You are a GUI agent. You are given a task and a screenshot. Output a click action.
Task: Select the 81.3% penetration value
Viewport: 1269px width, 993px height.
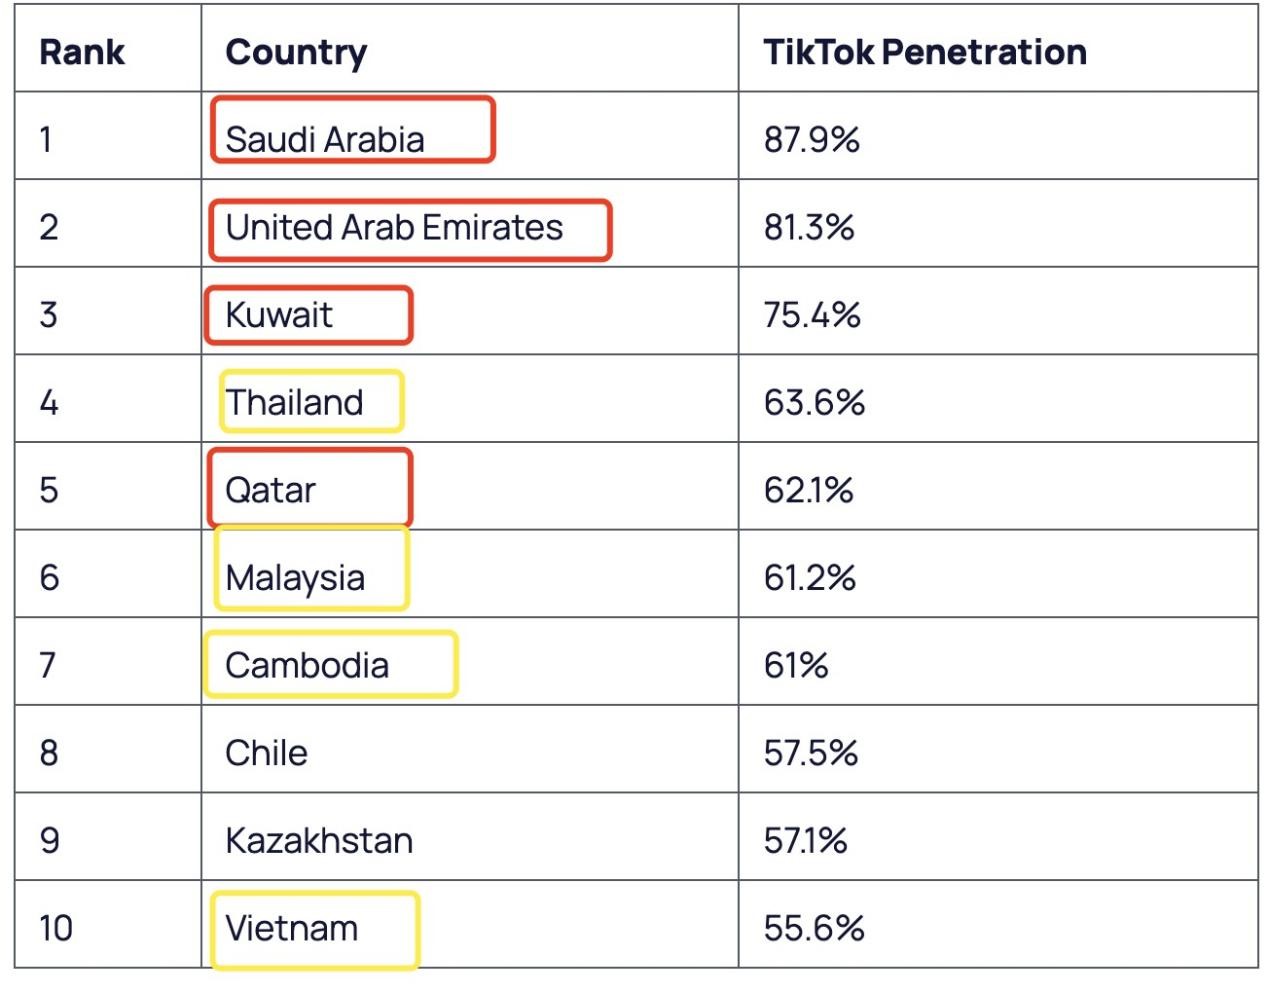point(809,228)
